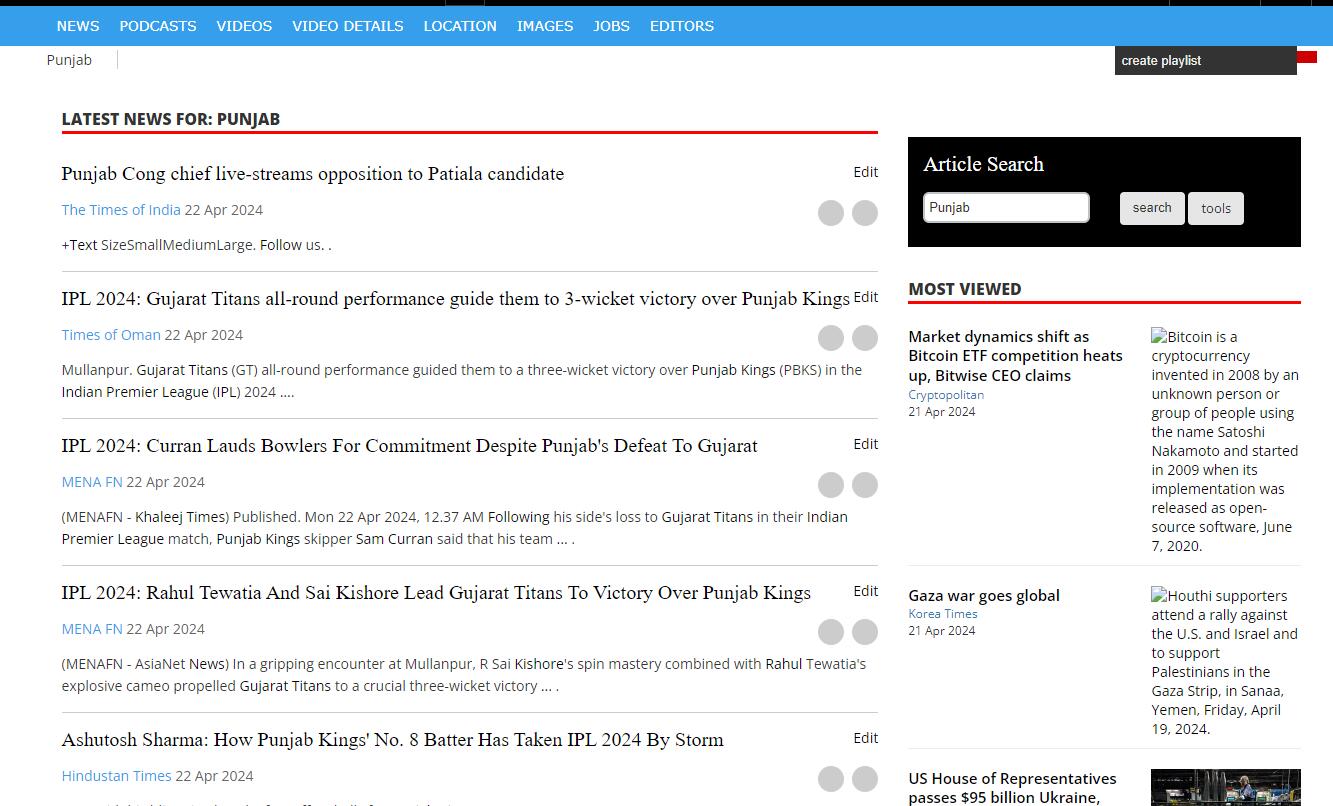The height and width of the screenshot is (806, 1333).
Task: Open the EDITORS tab
Action: point(682,26)
